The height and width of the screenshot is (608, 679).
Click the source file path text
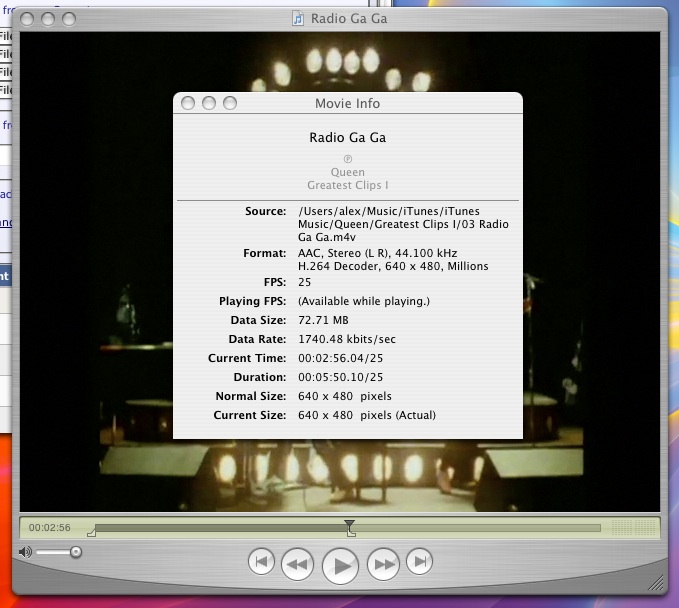pos(403,224)
